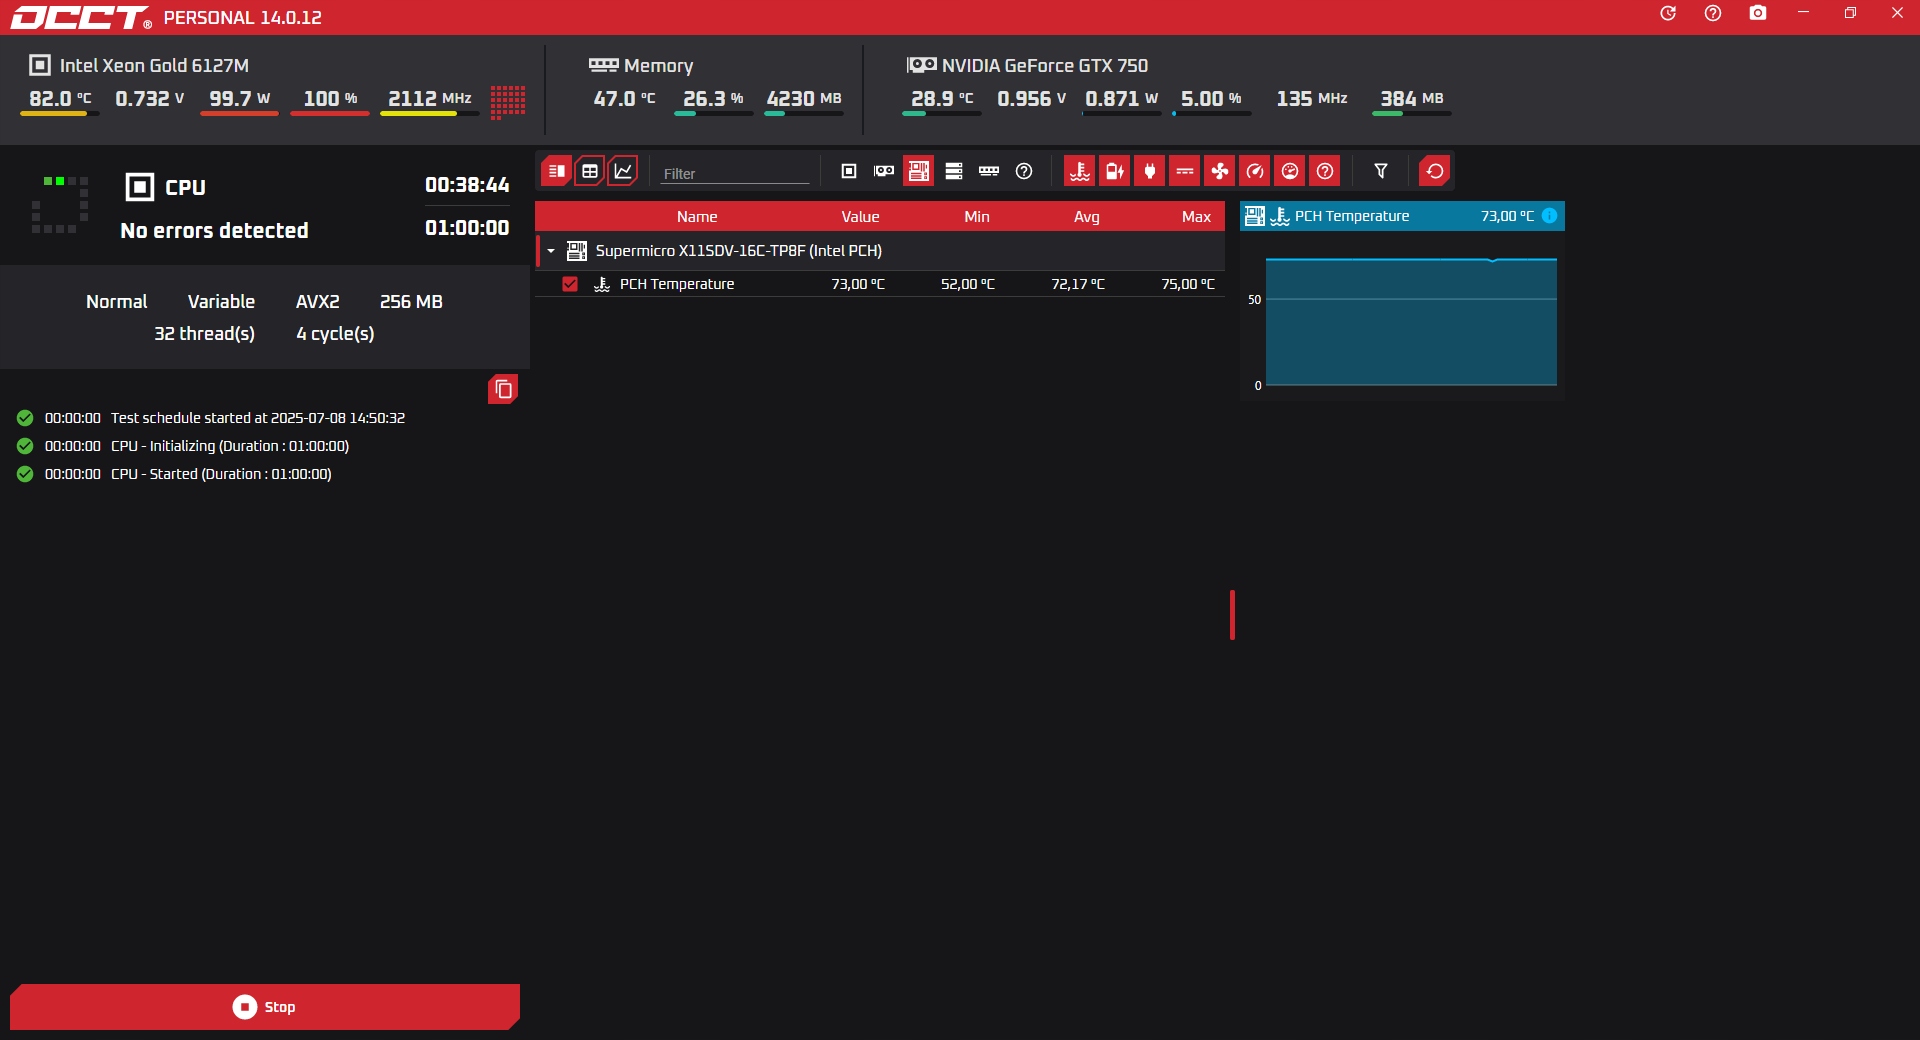The image size is (1920, 1040).
Task: Click the Intel Xeon Gold 6127M header
Action: tap(154, 66)
